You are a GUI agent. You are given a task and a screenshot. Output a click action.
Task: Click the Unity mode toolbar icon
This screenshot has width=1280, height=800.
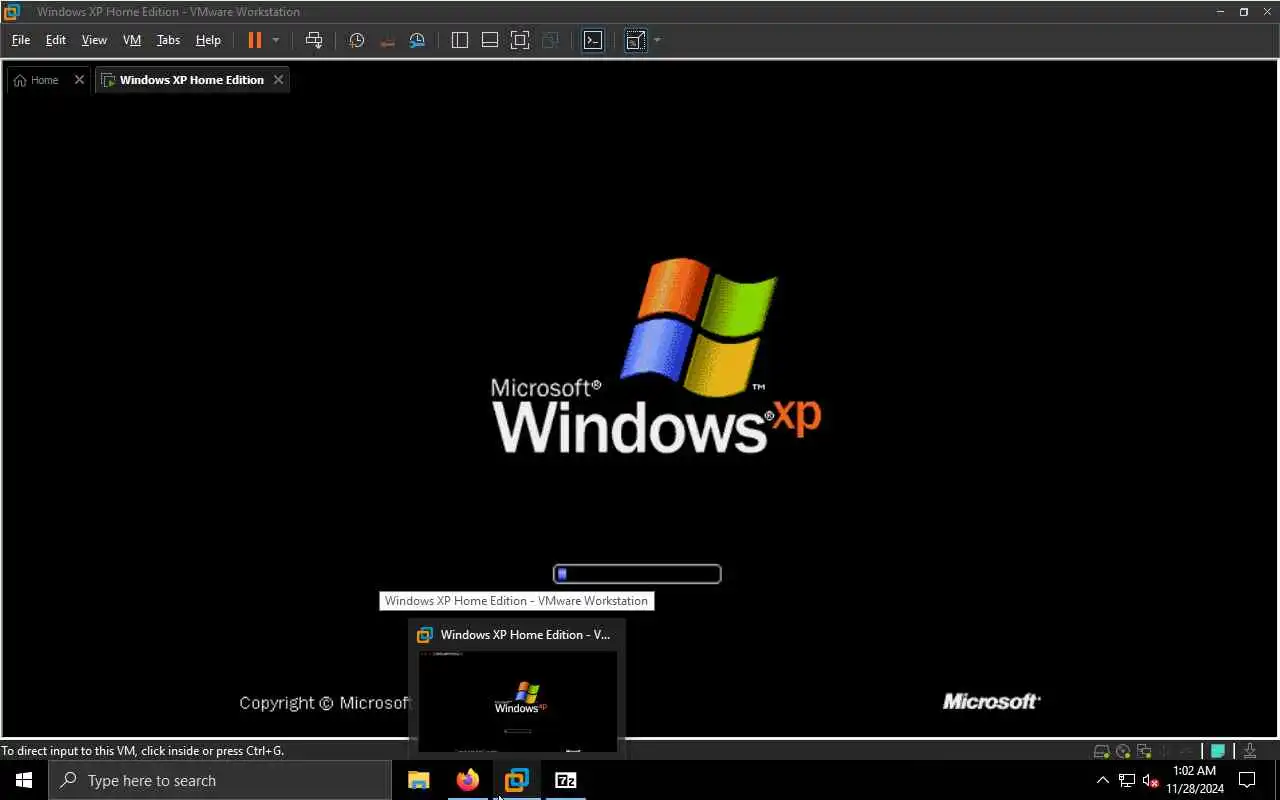550,40
